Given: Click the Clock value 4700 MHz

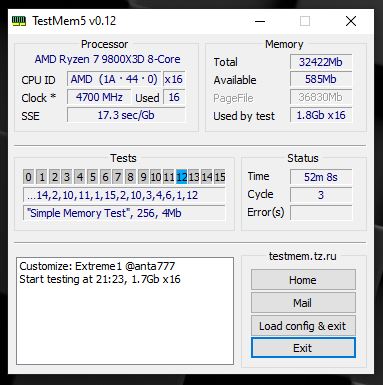Looking at the screenshot, I should 99,97.
